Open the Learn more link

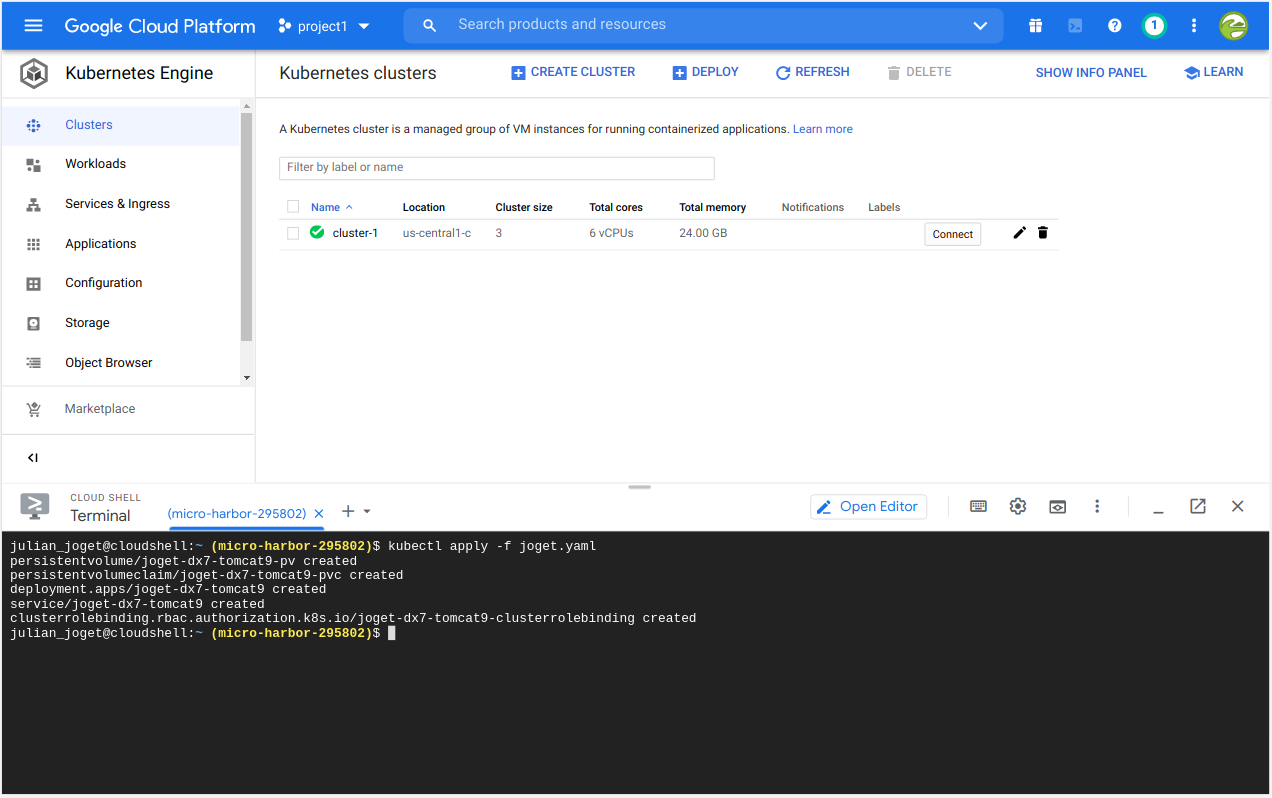point(822,129)
